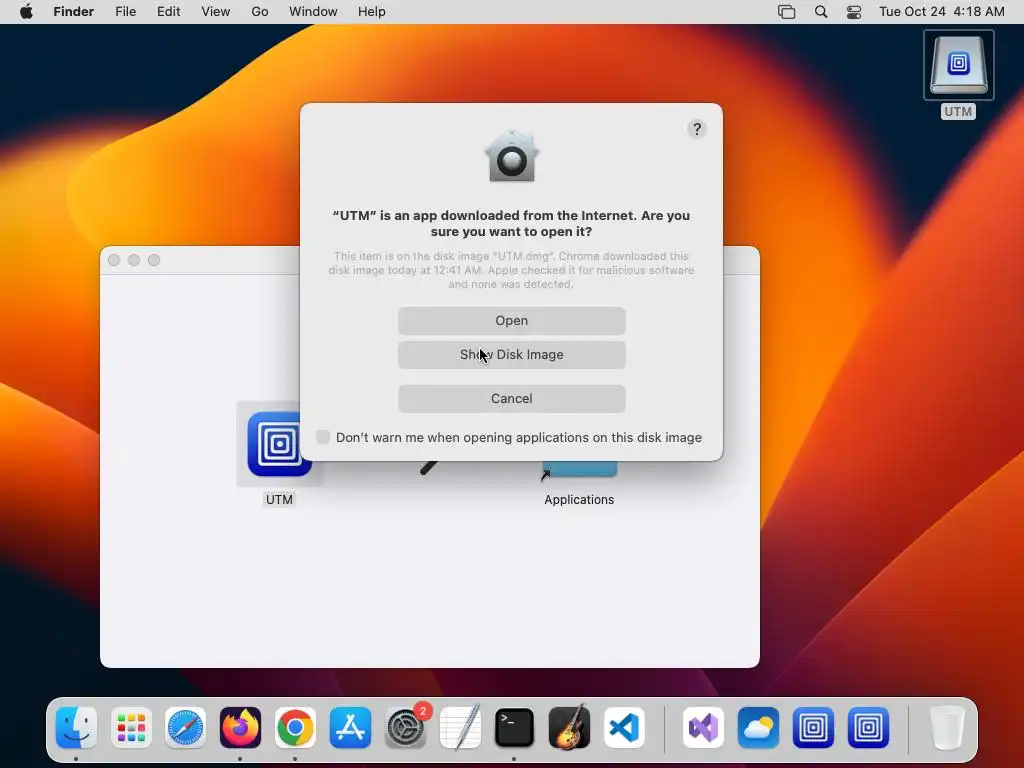
Task: Open Control Center in menu bar
Action: pos(854,12)
